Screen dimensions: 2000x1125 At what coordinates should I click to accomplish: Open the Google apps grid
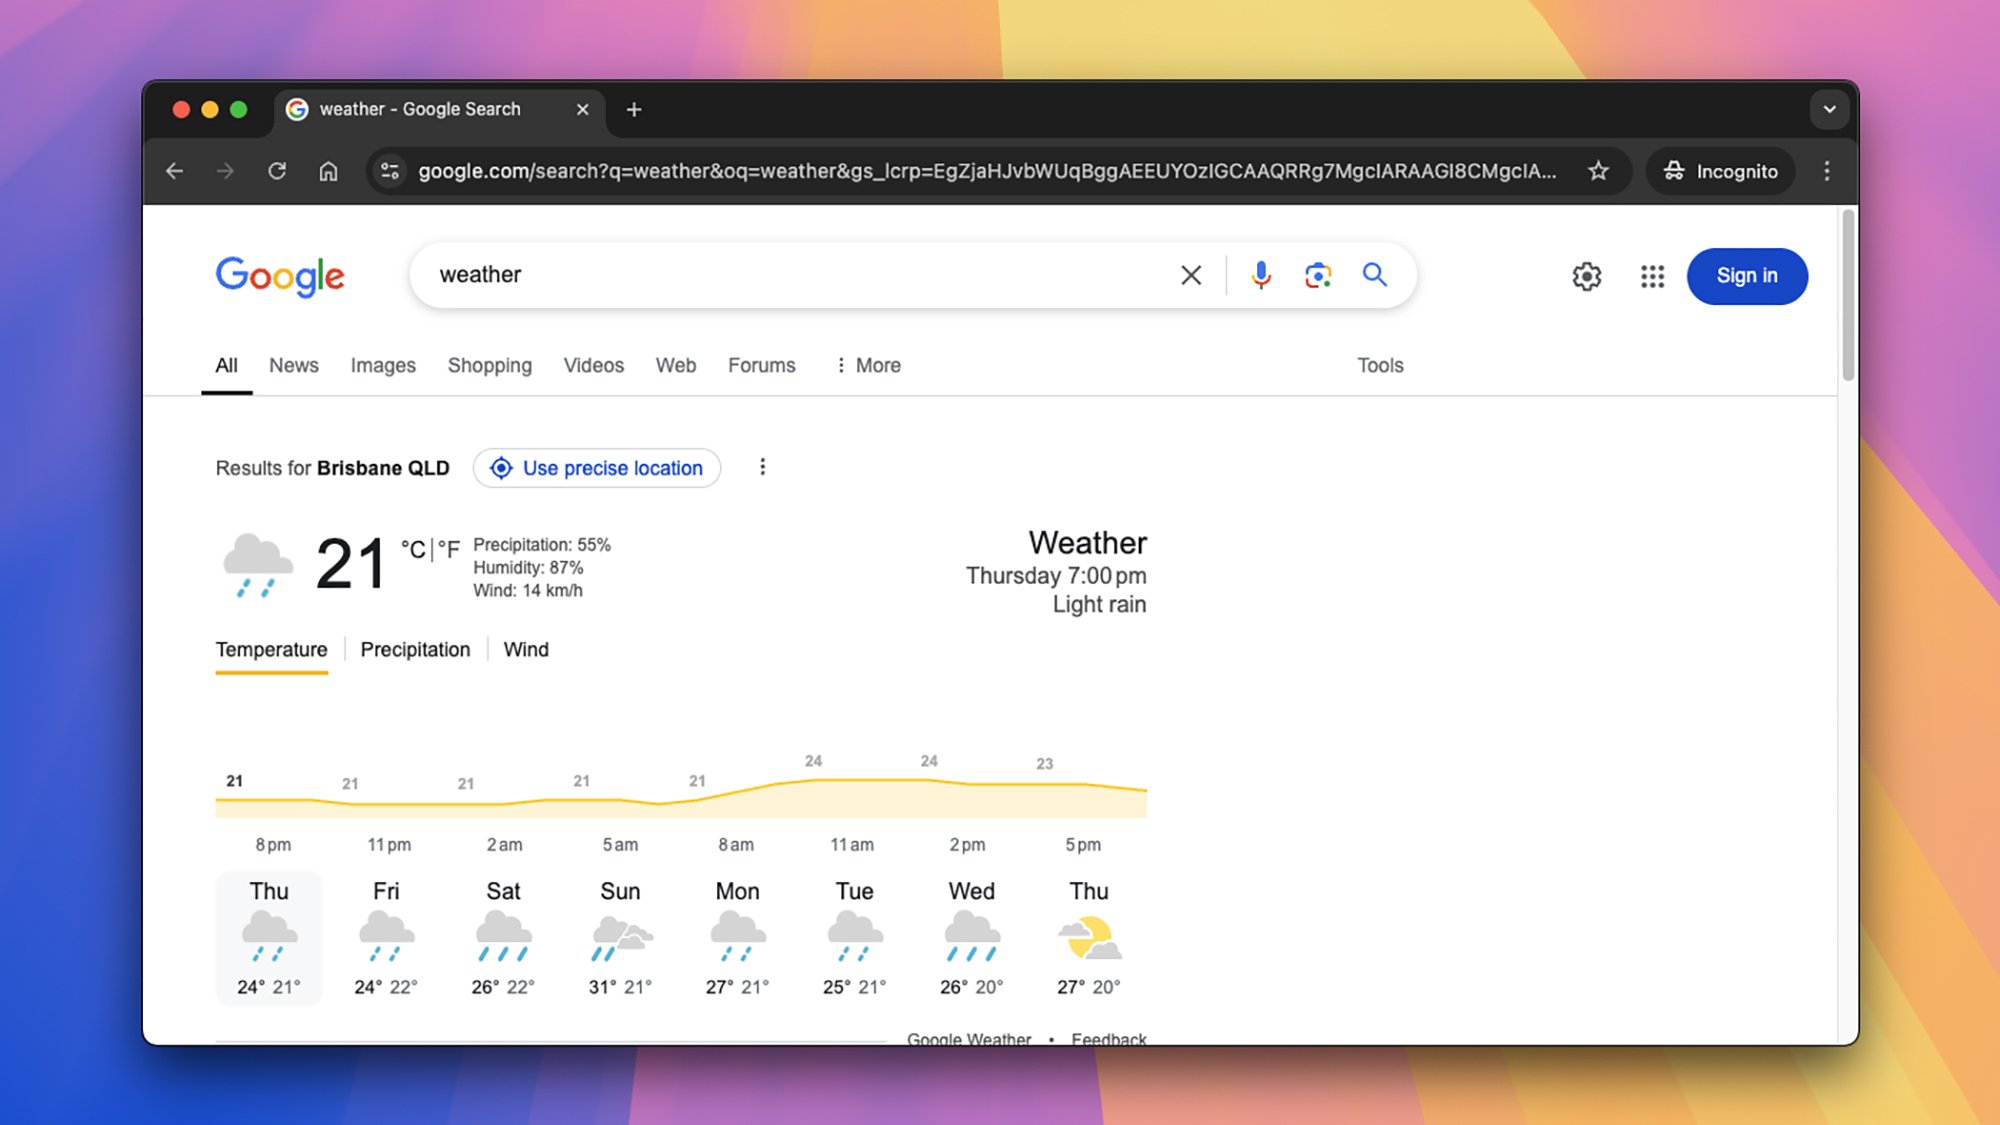tap(1652, 276)
